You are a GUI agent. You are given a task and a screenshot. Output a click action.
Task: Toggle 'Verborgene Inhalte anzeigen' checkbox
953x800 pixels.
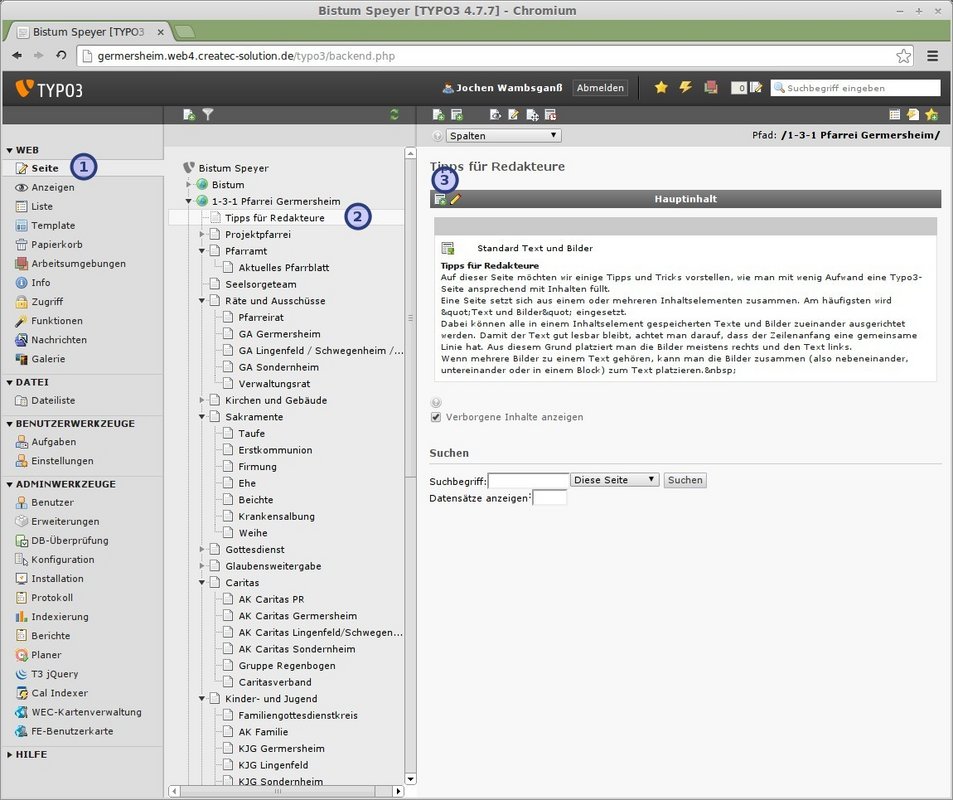tap(435, 417)
